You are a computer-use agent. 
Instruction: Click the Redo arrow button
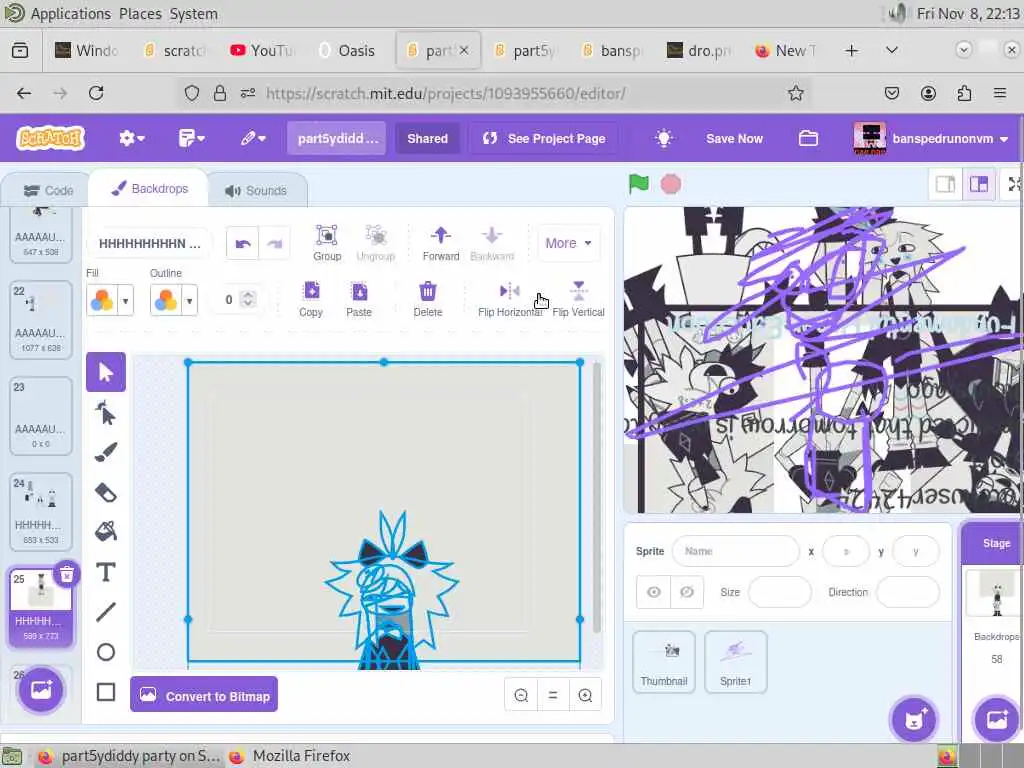tap(274, 244)
